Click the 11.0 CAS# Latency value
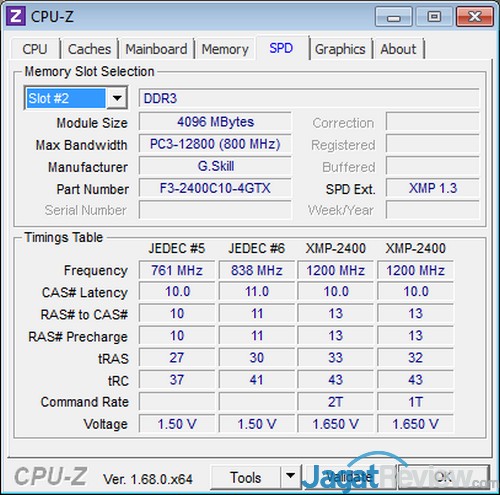The image size is (500, 495). (x=257, y=292)
